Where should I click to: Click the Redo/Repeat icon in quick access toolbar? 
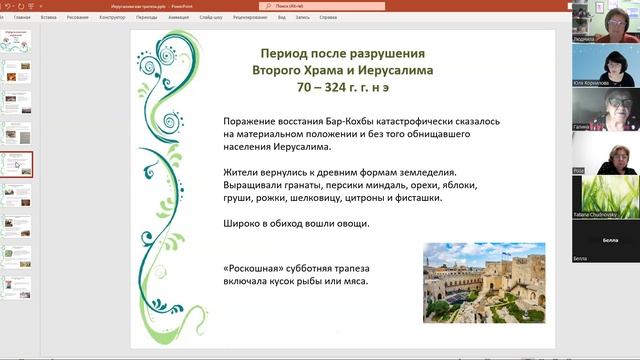tap(21, 6)
